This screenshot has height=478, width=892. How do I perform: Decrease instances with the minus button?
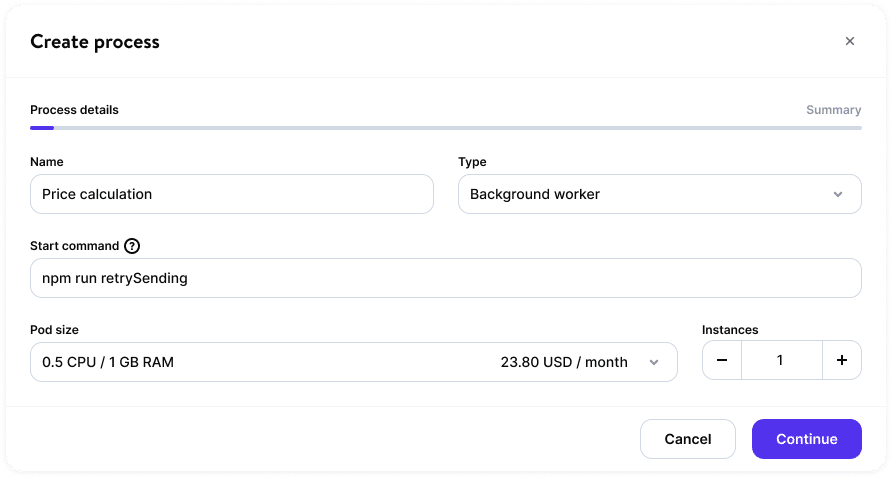pos(722,361)
